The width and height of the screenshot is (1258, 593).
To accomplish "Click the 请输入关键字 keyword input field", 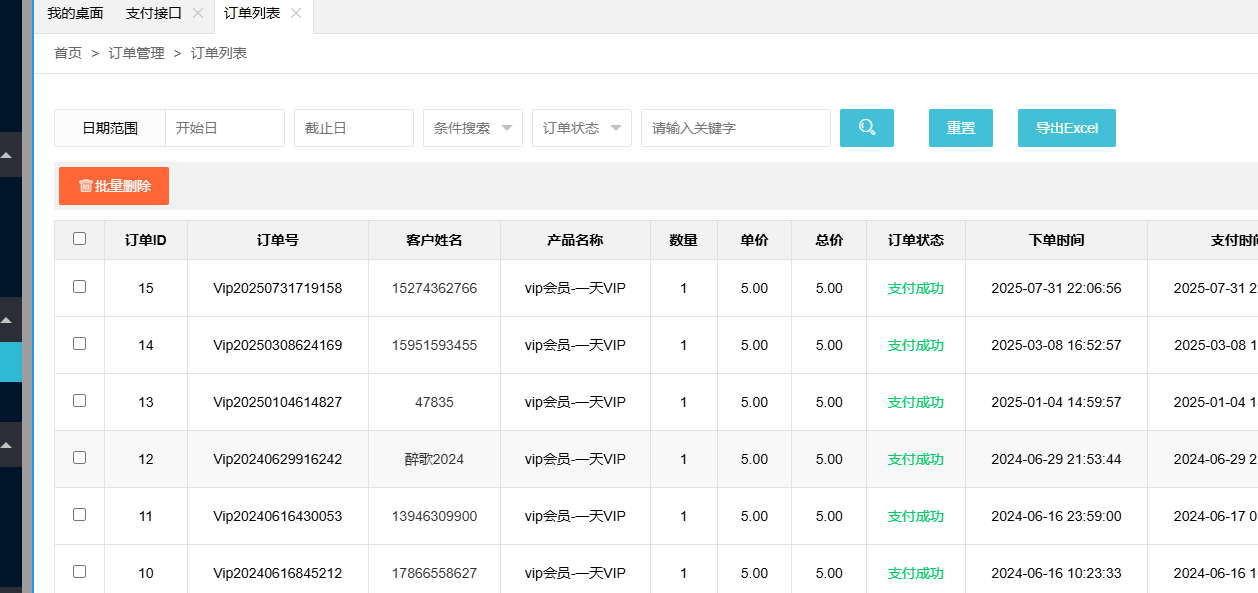I will pos(735,127).
